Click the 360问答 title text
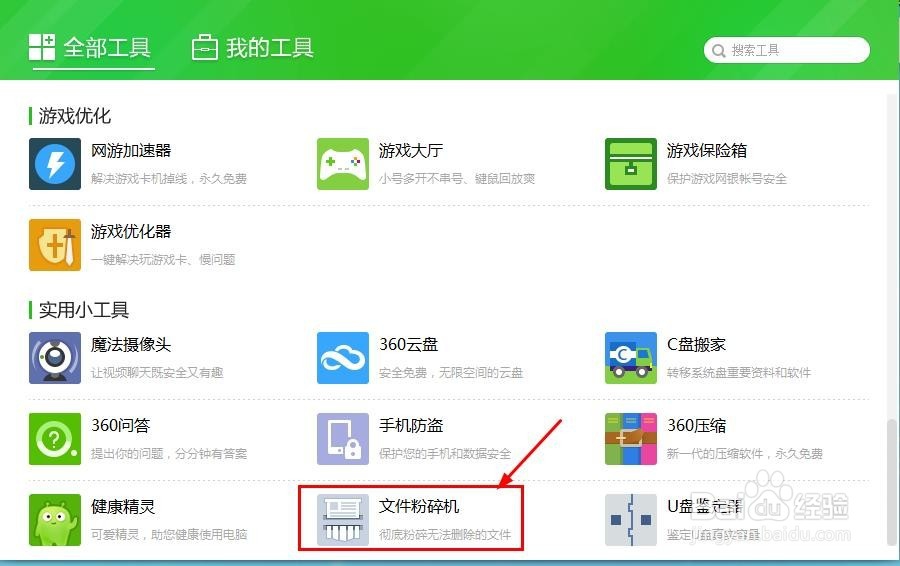This screenshot has width=900, height=566. pos(121,425)
